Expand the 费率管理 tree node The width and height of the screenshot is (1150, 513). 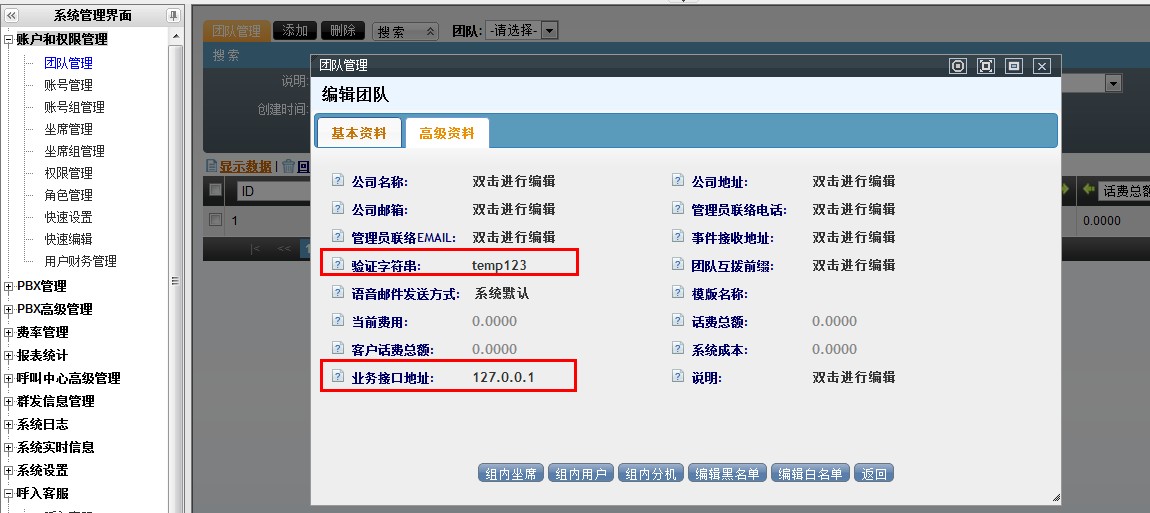(9, 332)
